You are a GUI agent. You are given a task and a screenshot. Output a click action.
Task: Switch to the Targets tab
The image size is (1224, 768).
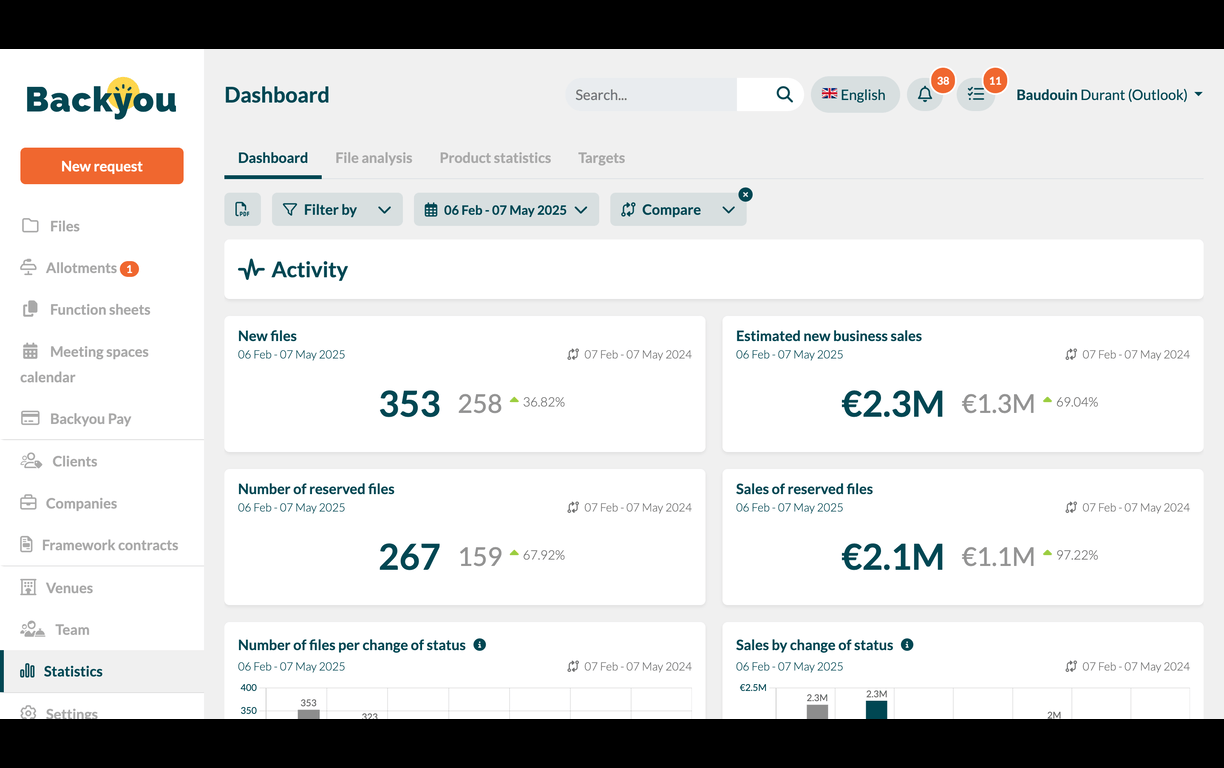601,158
